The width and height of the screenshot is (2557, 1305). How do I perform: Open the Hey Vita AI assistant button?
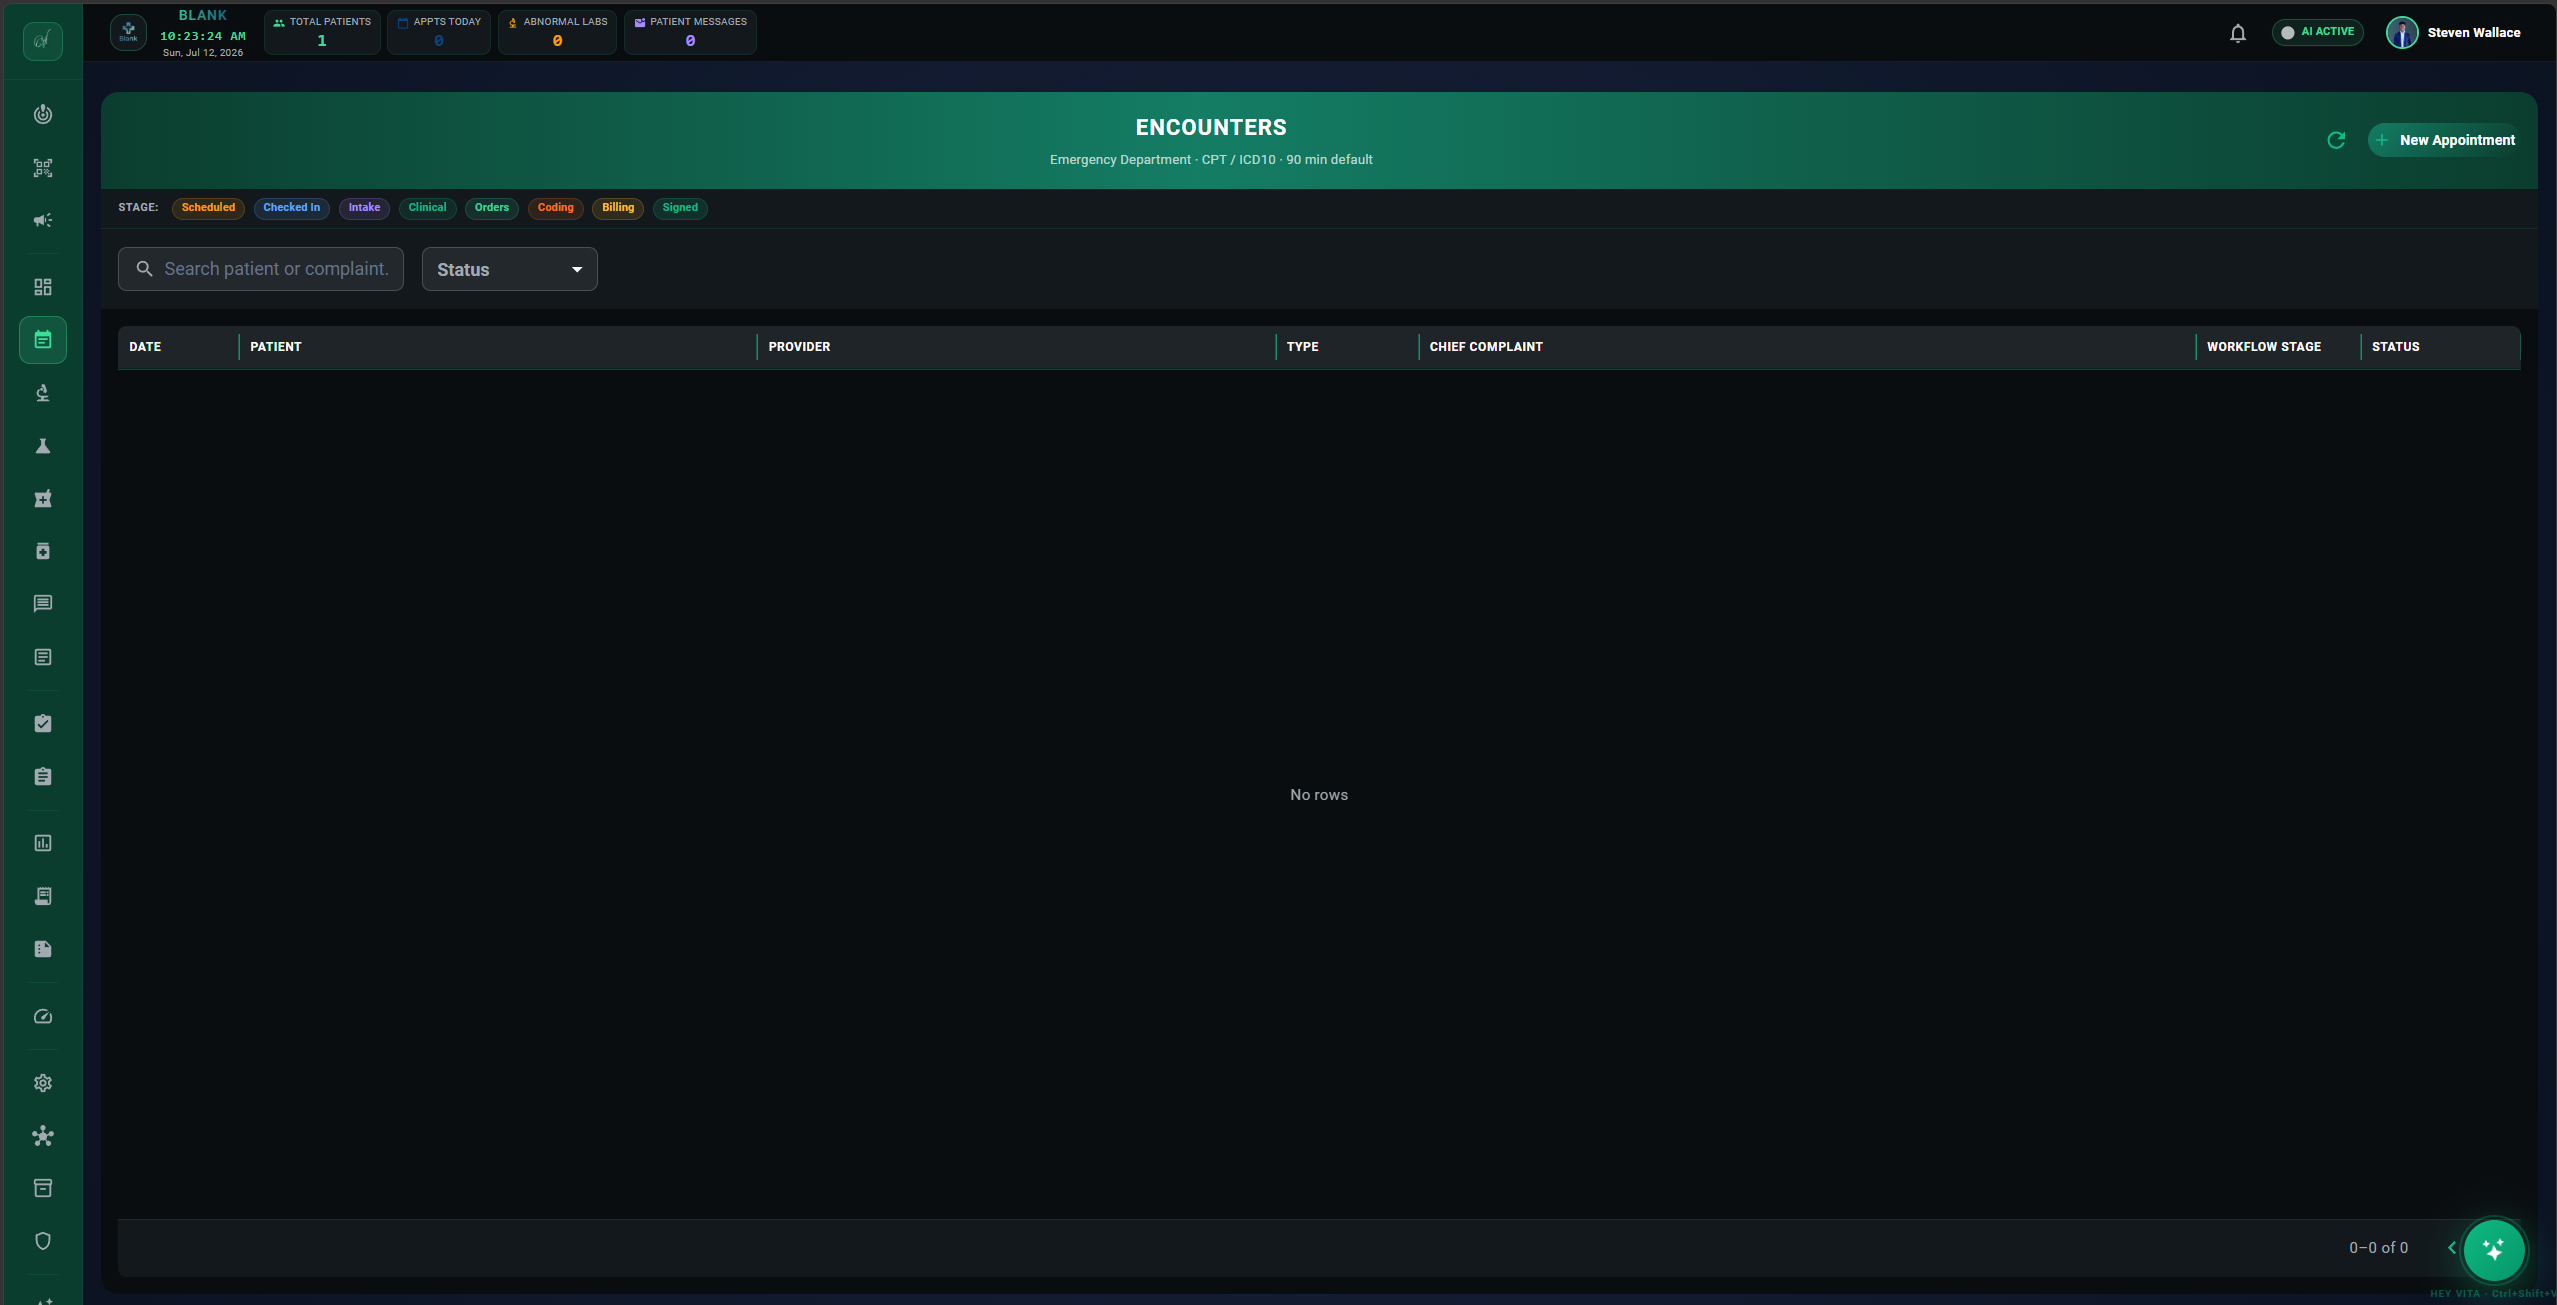pos(2493,1249)
